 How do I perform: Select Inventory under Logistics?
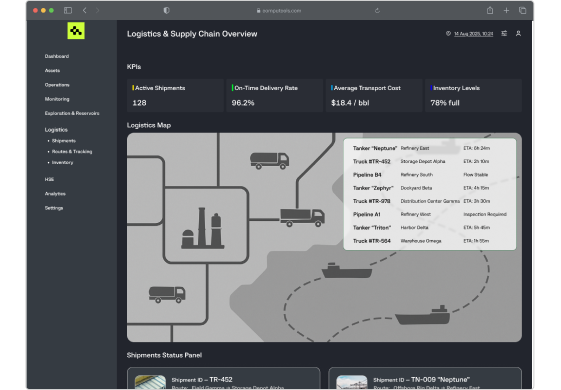click(x=62, y=162)
